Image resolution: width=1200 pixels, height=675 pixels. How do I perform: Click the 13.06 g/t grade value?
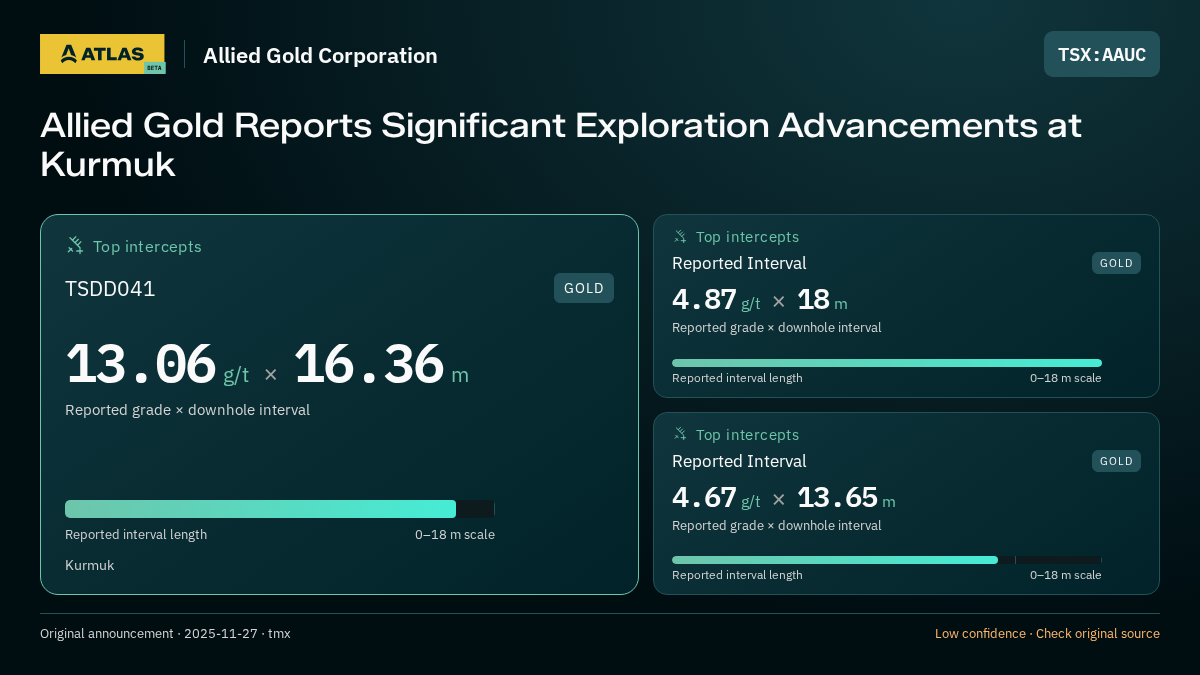click(x=157, y=365)
